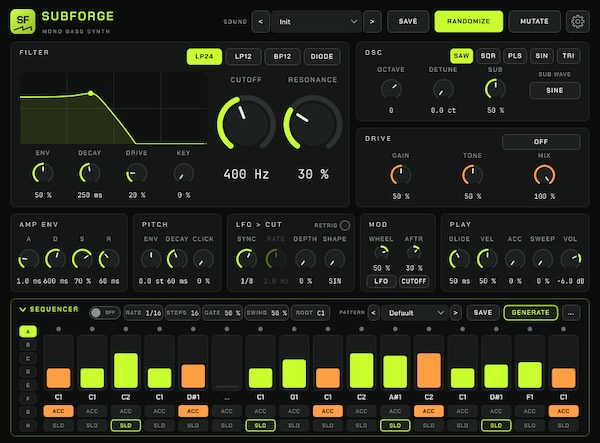Open the Sub Wave SINE selector

(554, 91)
